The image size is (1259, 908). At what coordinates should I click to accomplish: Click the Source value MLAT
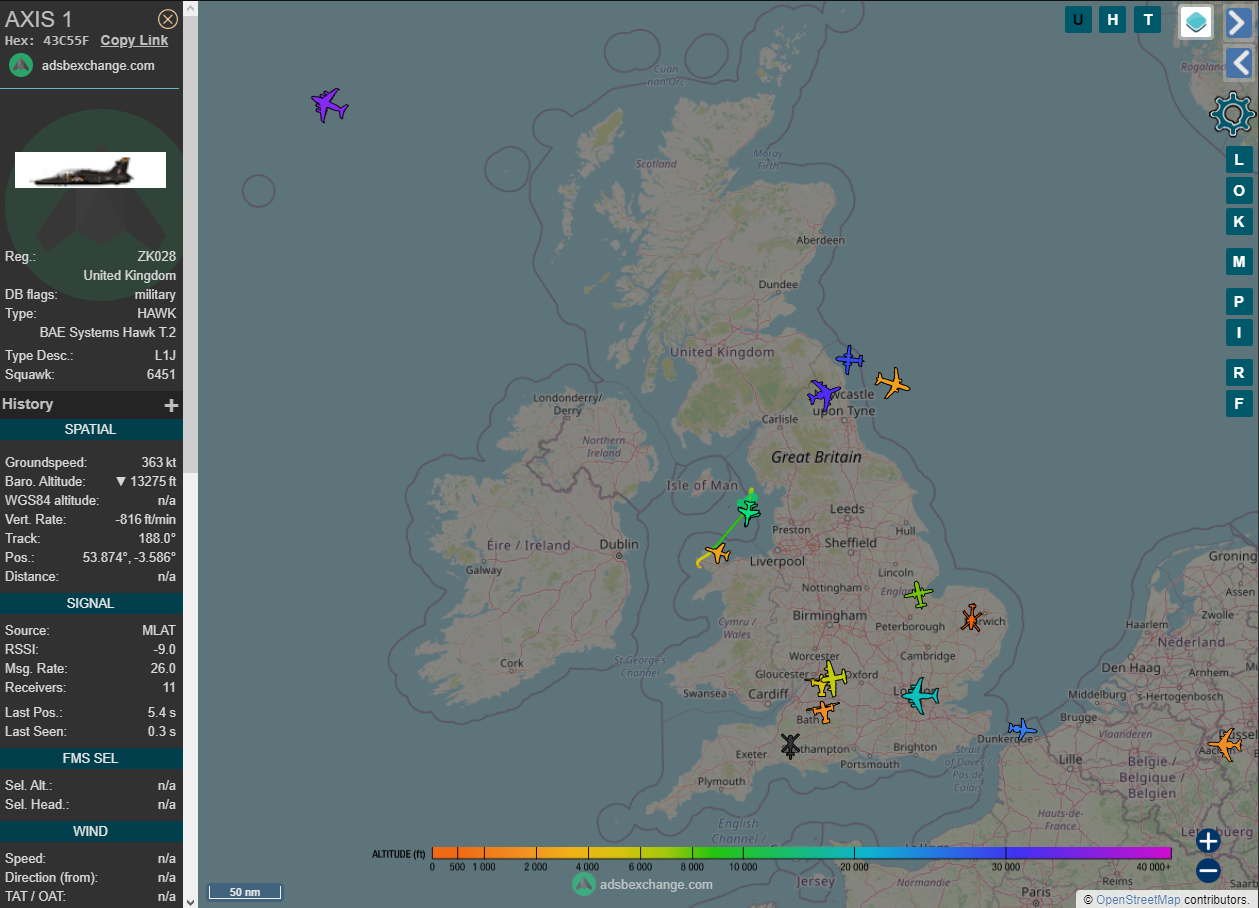click(159, 631)
